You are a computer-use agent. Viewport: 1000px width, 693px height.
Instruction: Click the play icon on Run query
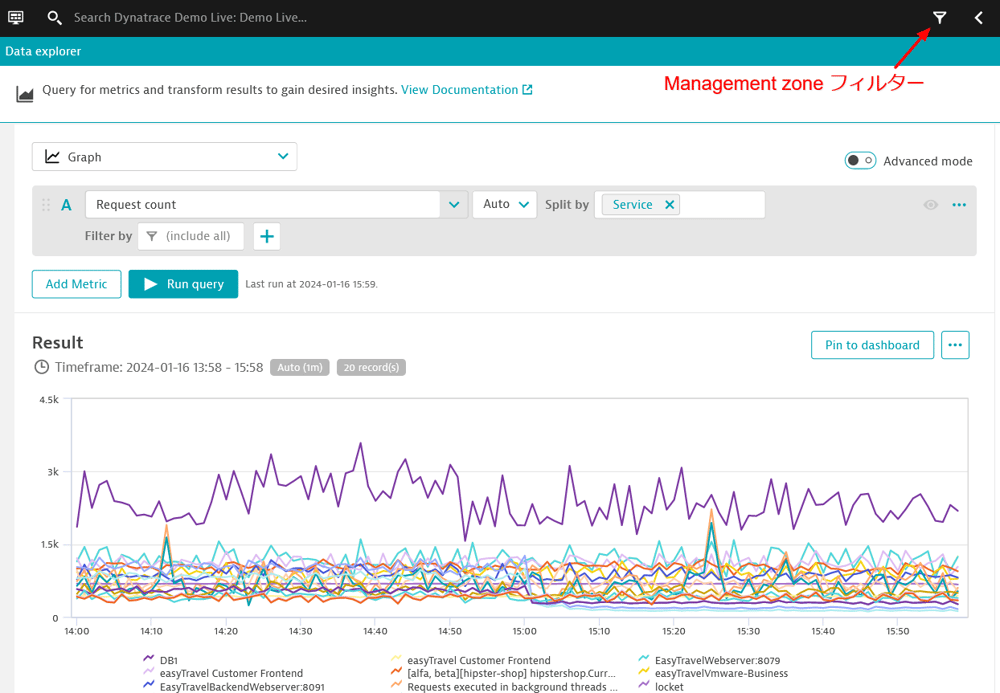tap(151, 284)
